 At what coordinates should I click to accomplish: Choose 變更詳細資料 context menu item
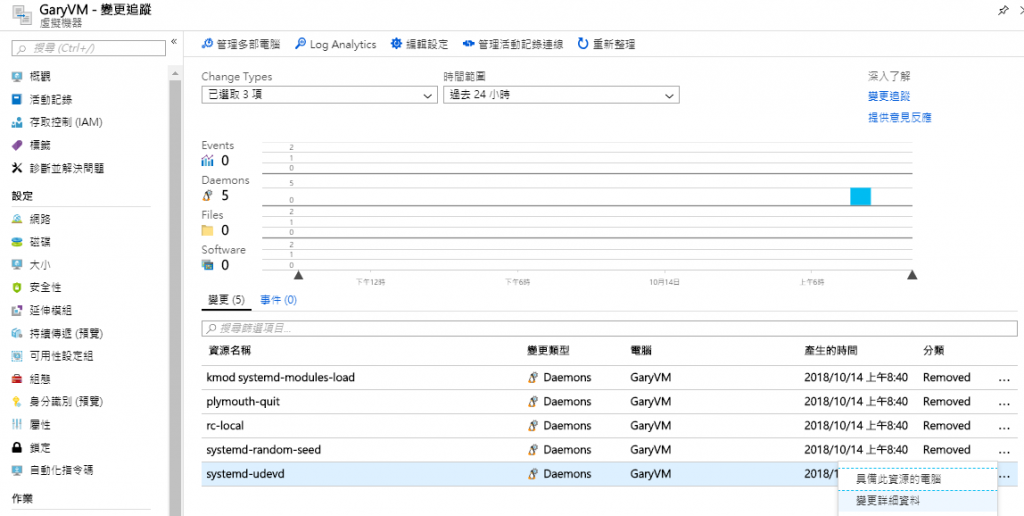(918, 502)
